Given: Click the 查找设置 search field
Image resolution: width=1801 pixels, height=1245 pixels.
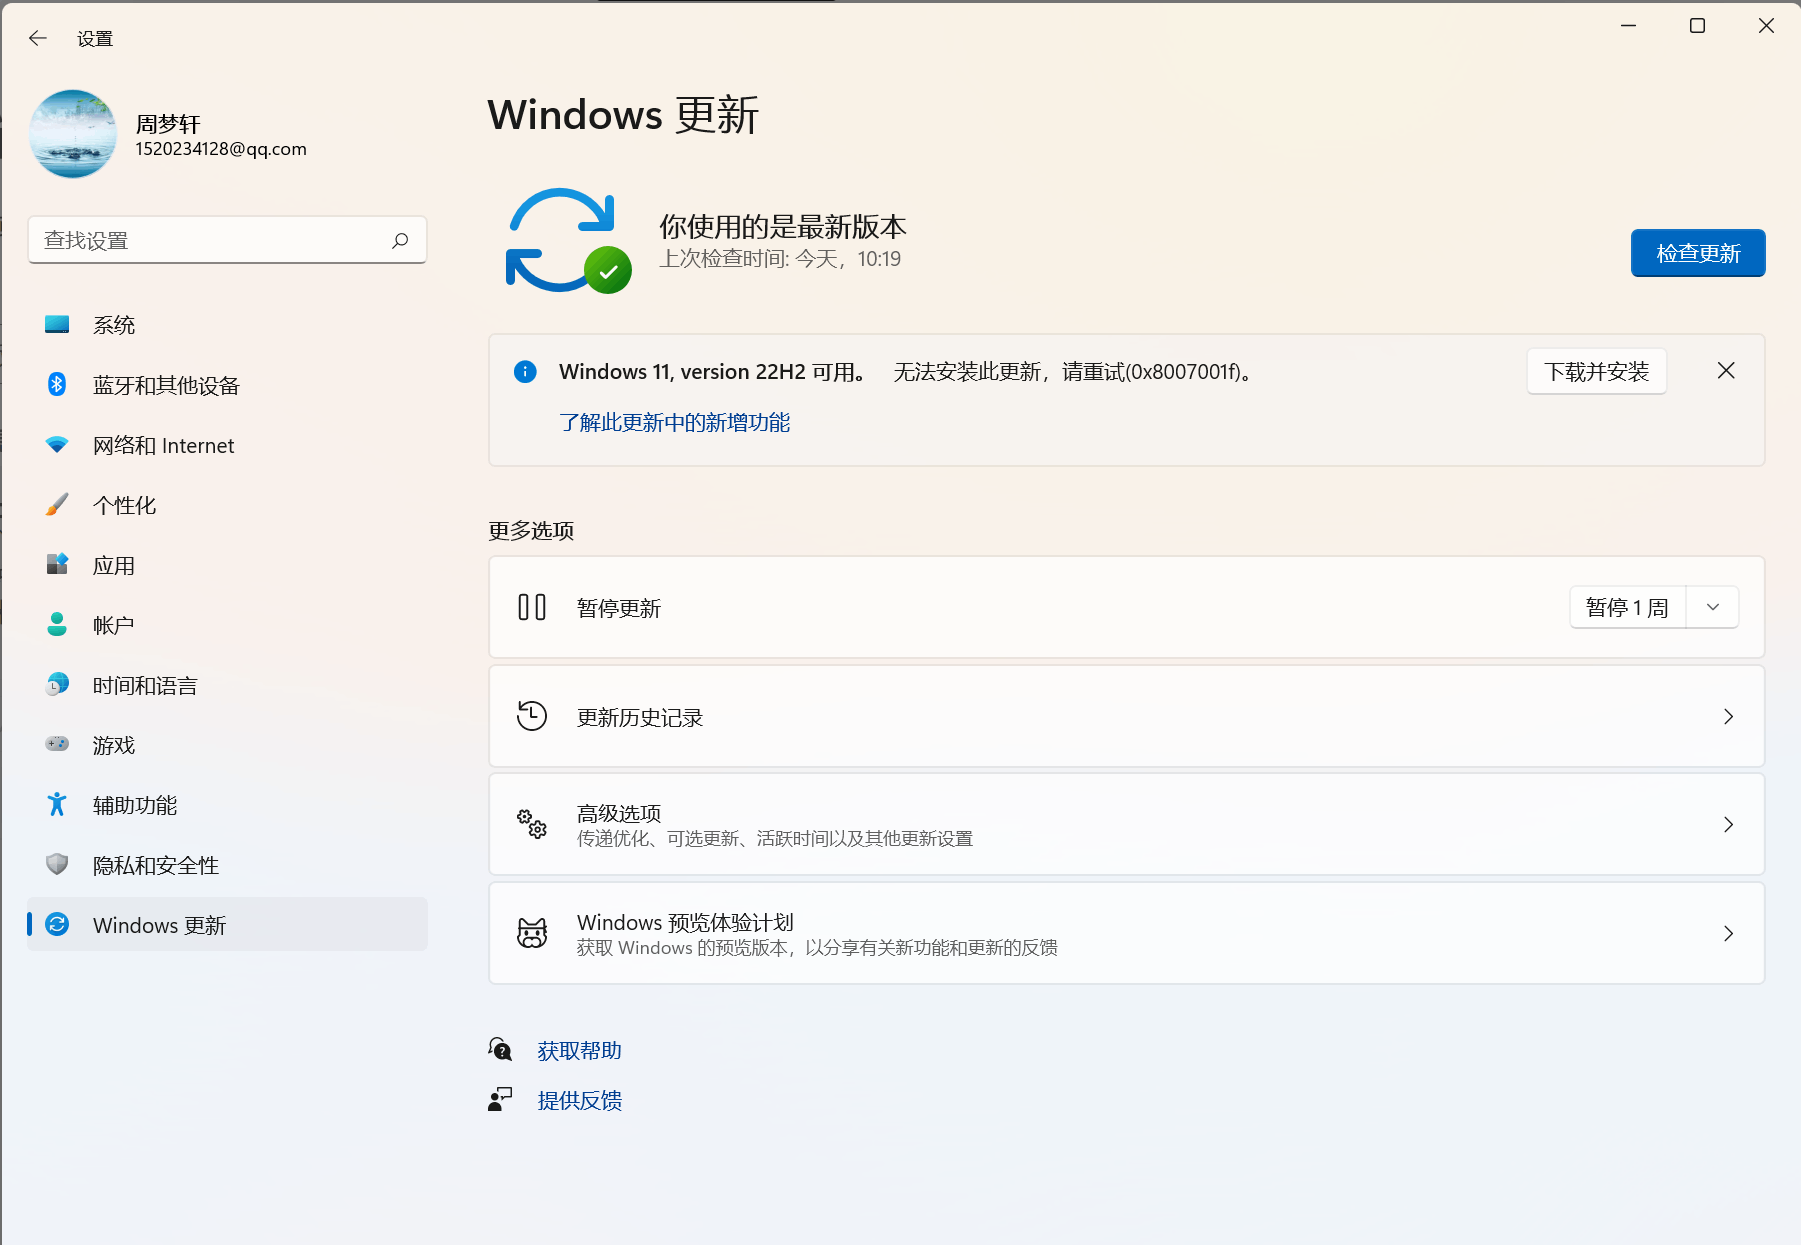Looking at the screenshot, I should [227, 240].
